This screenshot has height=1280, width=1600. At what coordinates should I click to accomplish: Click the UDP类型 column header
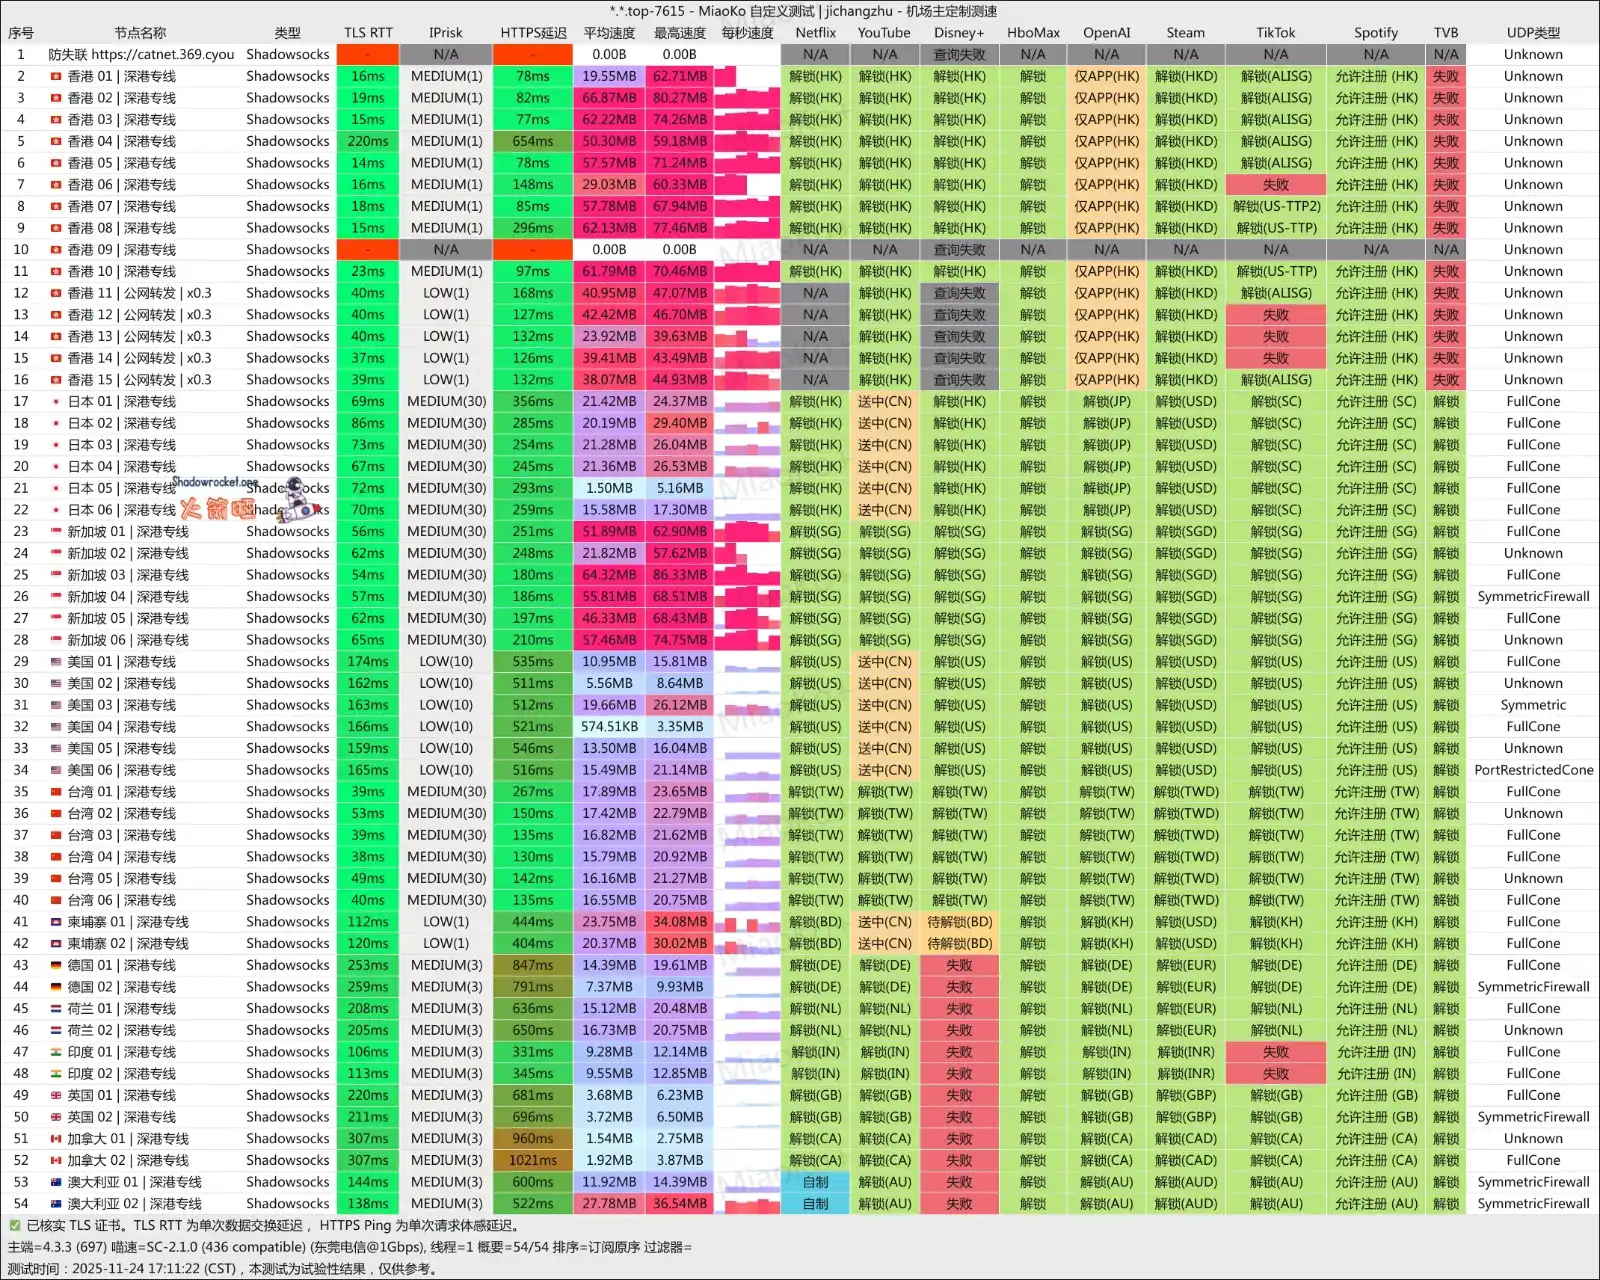[1532, 33]
